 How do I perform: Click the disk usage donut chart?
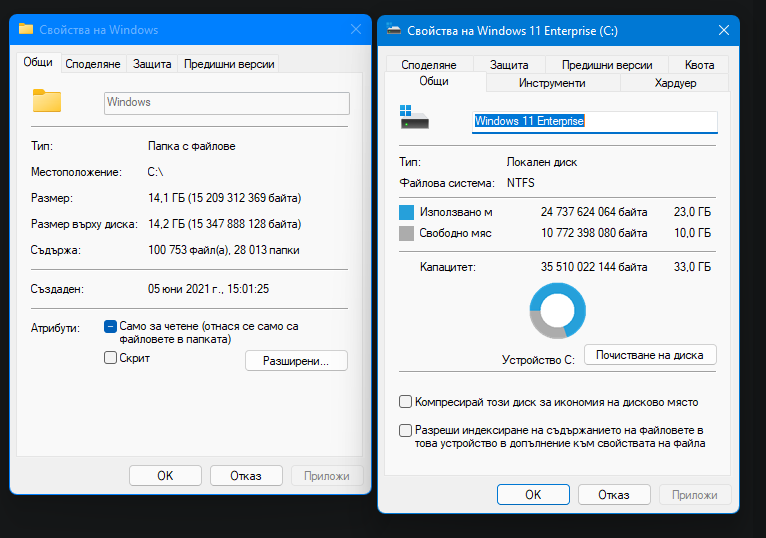click(x=557, y=311)
